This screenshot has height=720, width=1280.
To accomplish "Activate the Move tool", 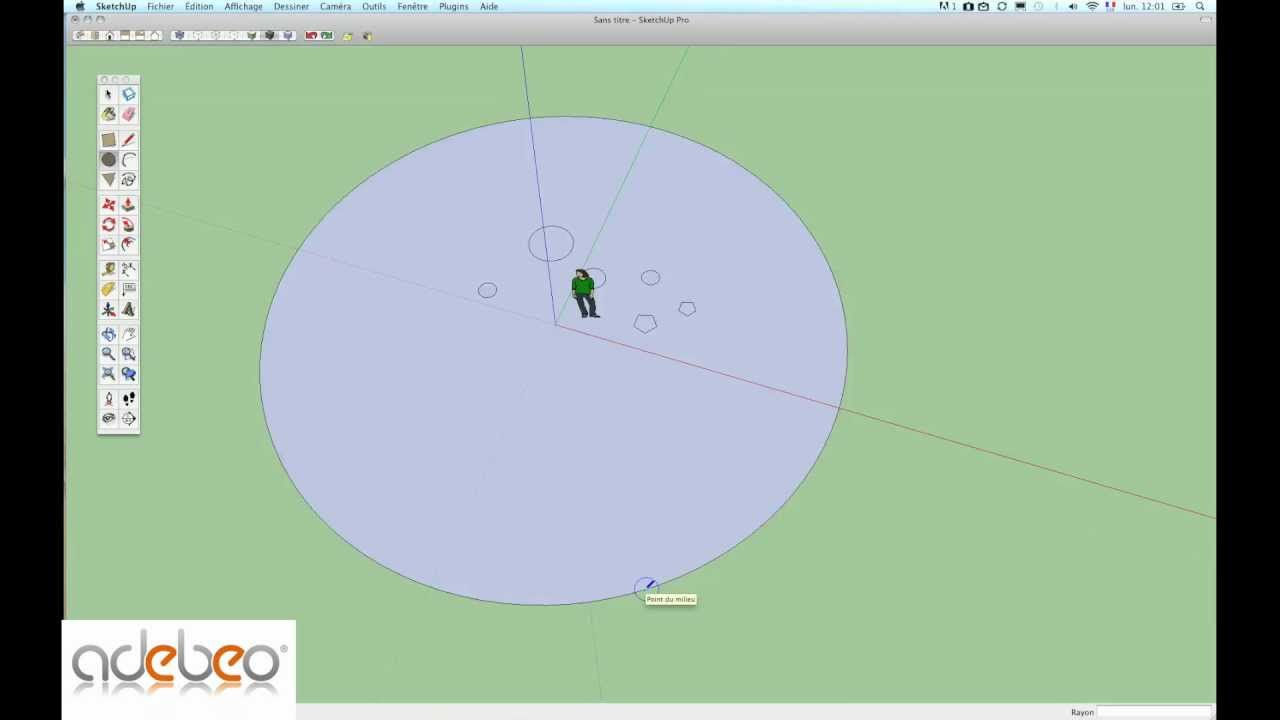I will coord(108,205).
